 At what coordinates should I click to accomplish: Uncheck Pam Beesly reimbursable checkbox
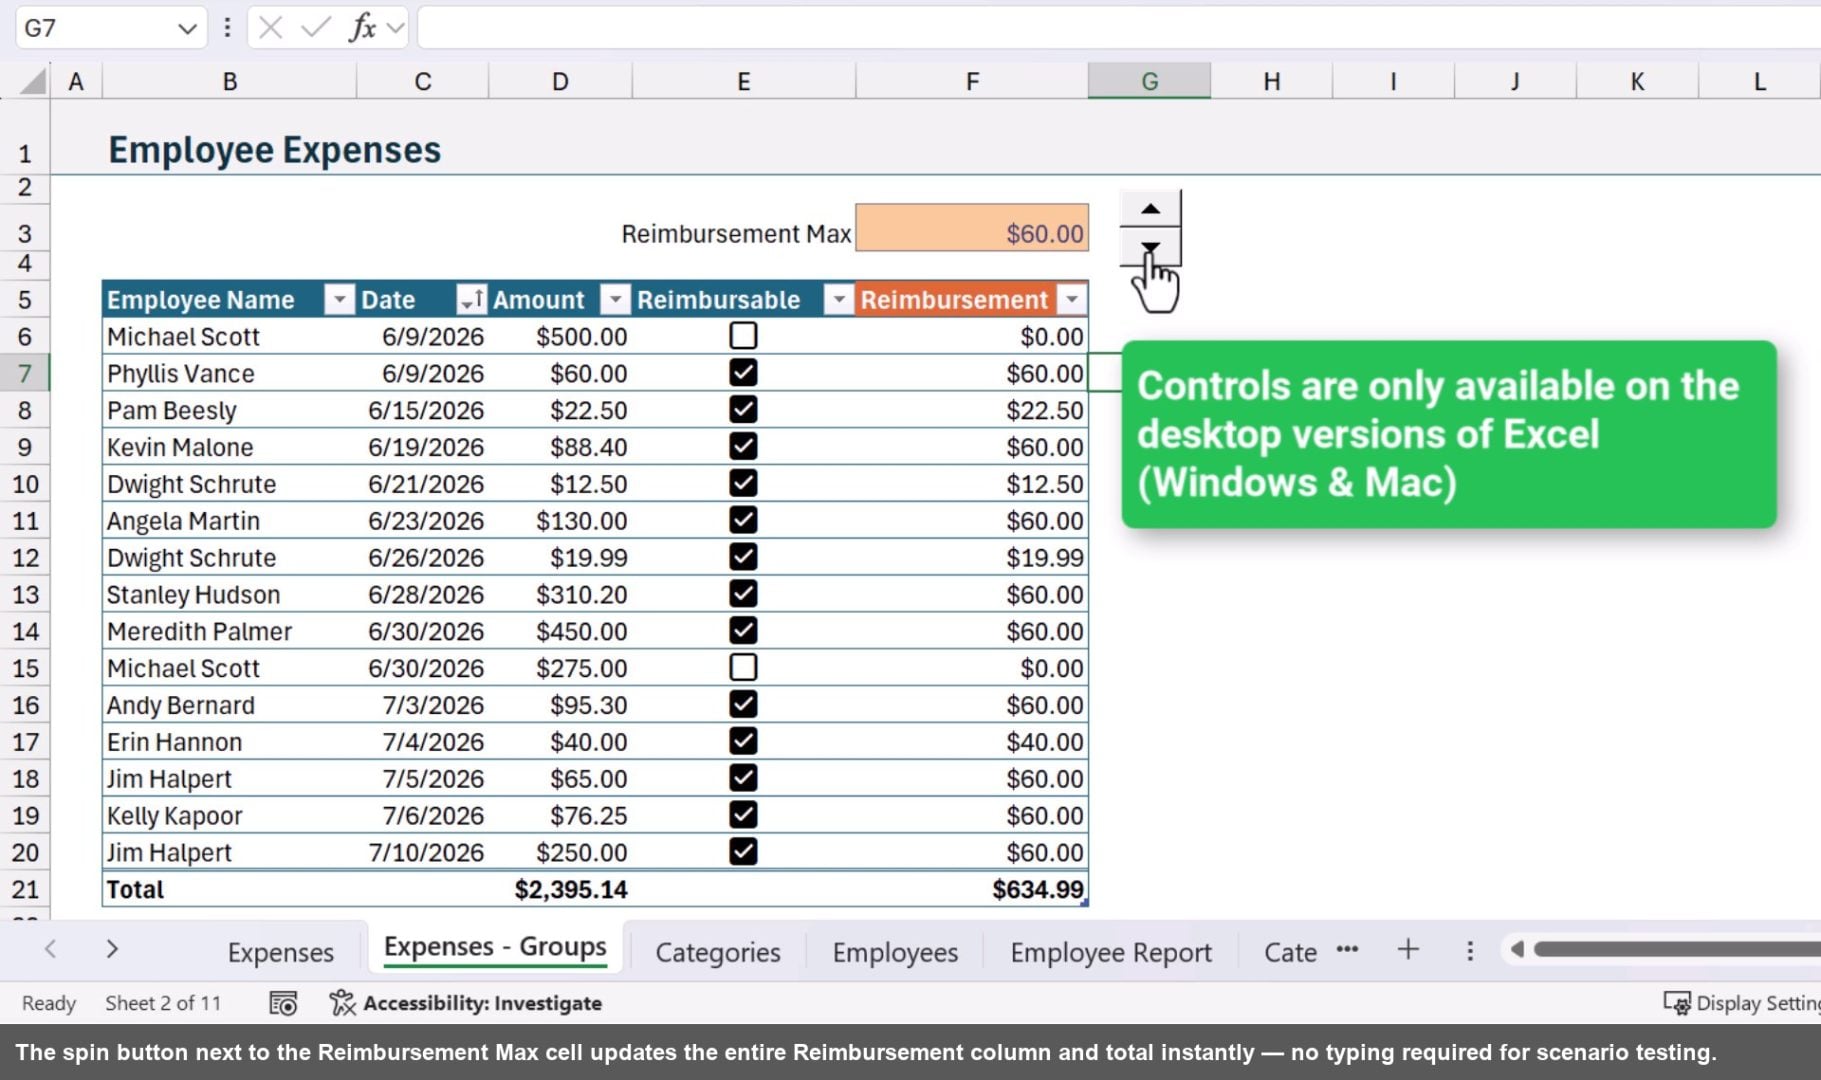[743, 410]
